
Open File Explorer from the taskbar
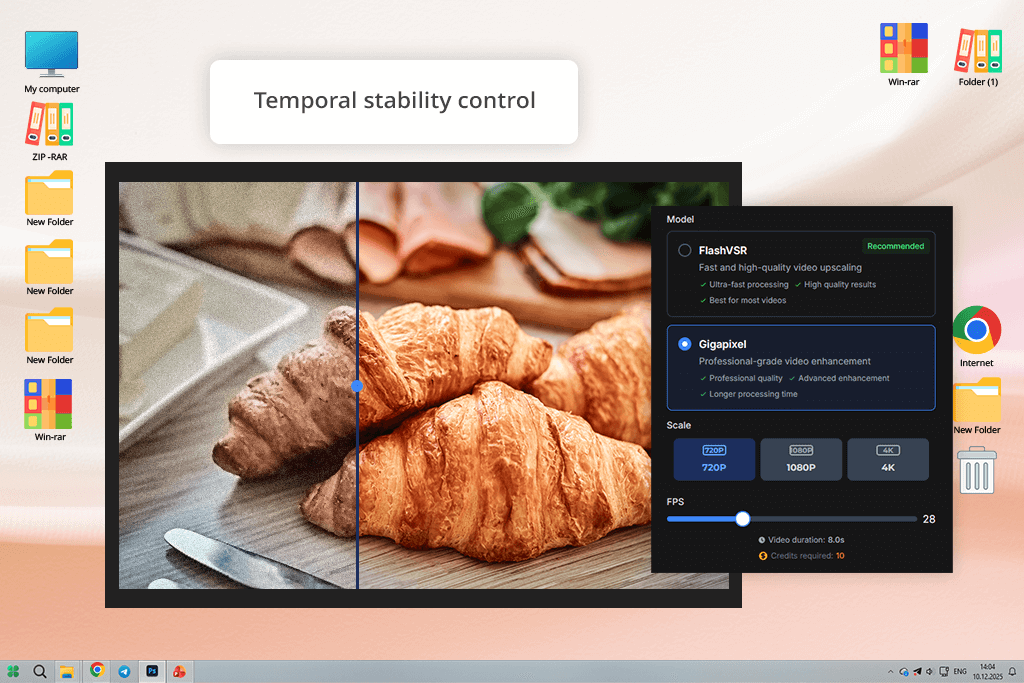tap(67, 671)
